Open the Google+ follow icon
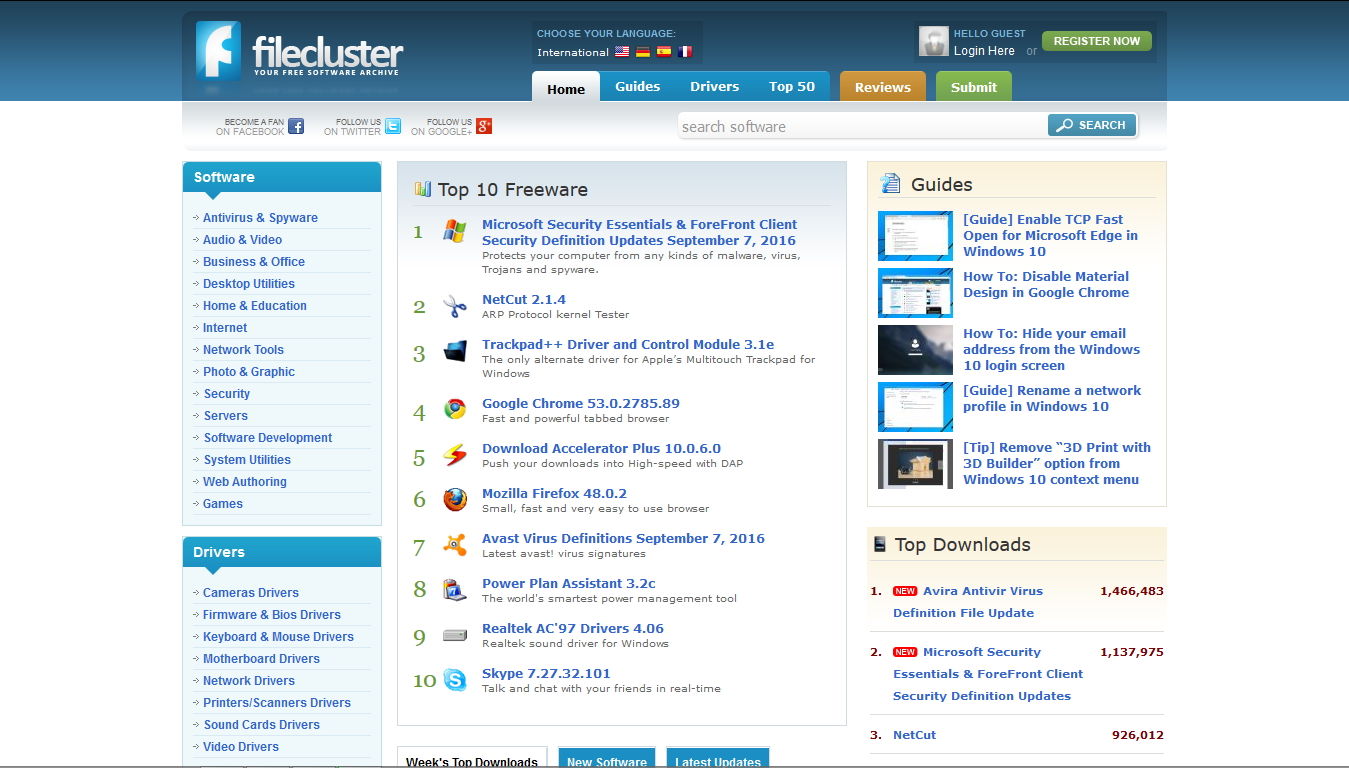1349x768 pixels. coord(485,126)
